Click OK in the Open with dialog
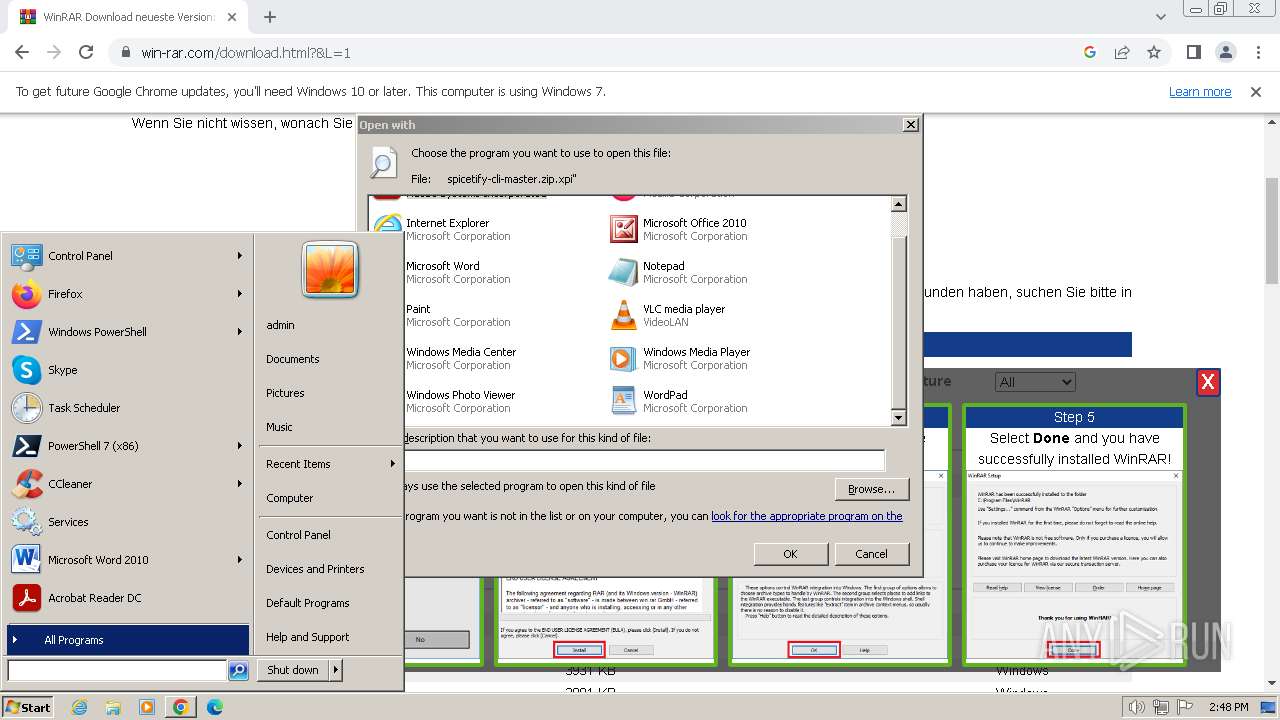 coord(790,554)
